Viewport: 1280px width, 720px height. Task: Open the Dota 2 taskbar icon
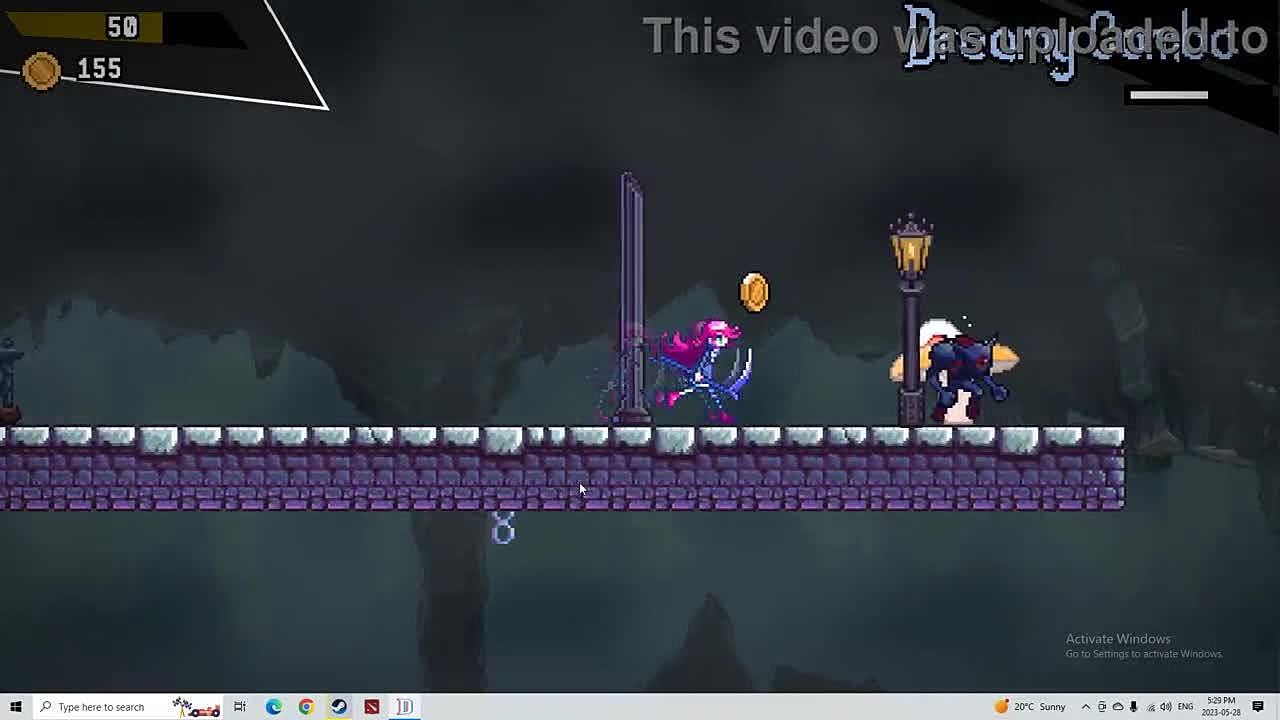pyautogui.click(x=372, y=707)
